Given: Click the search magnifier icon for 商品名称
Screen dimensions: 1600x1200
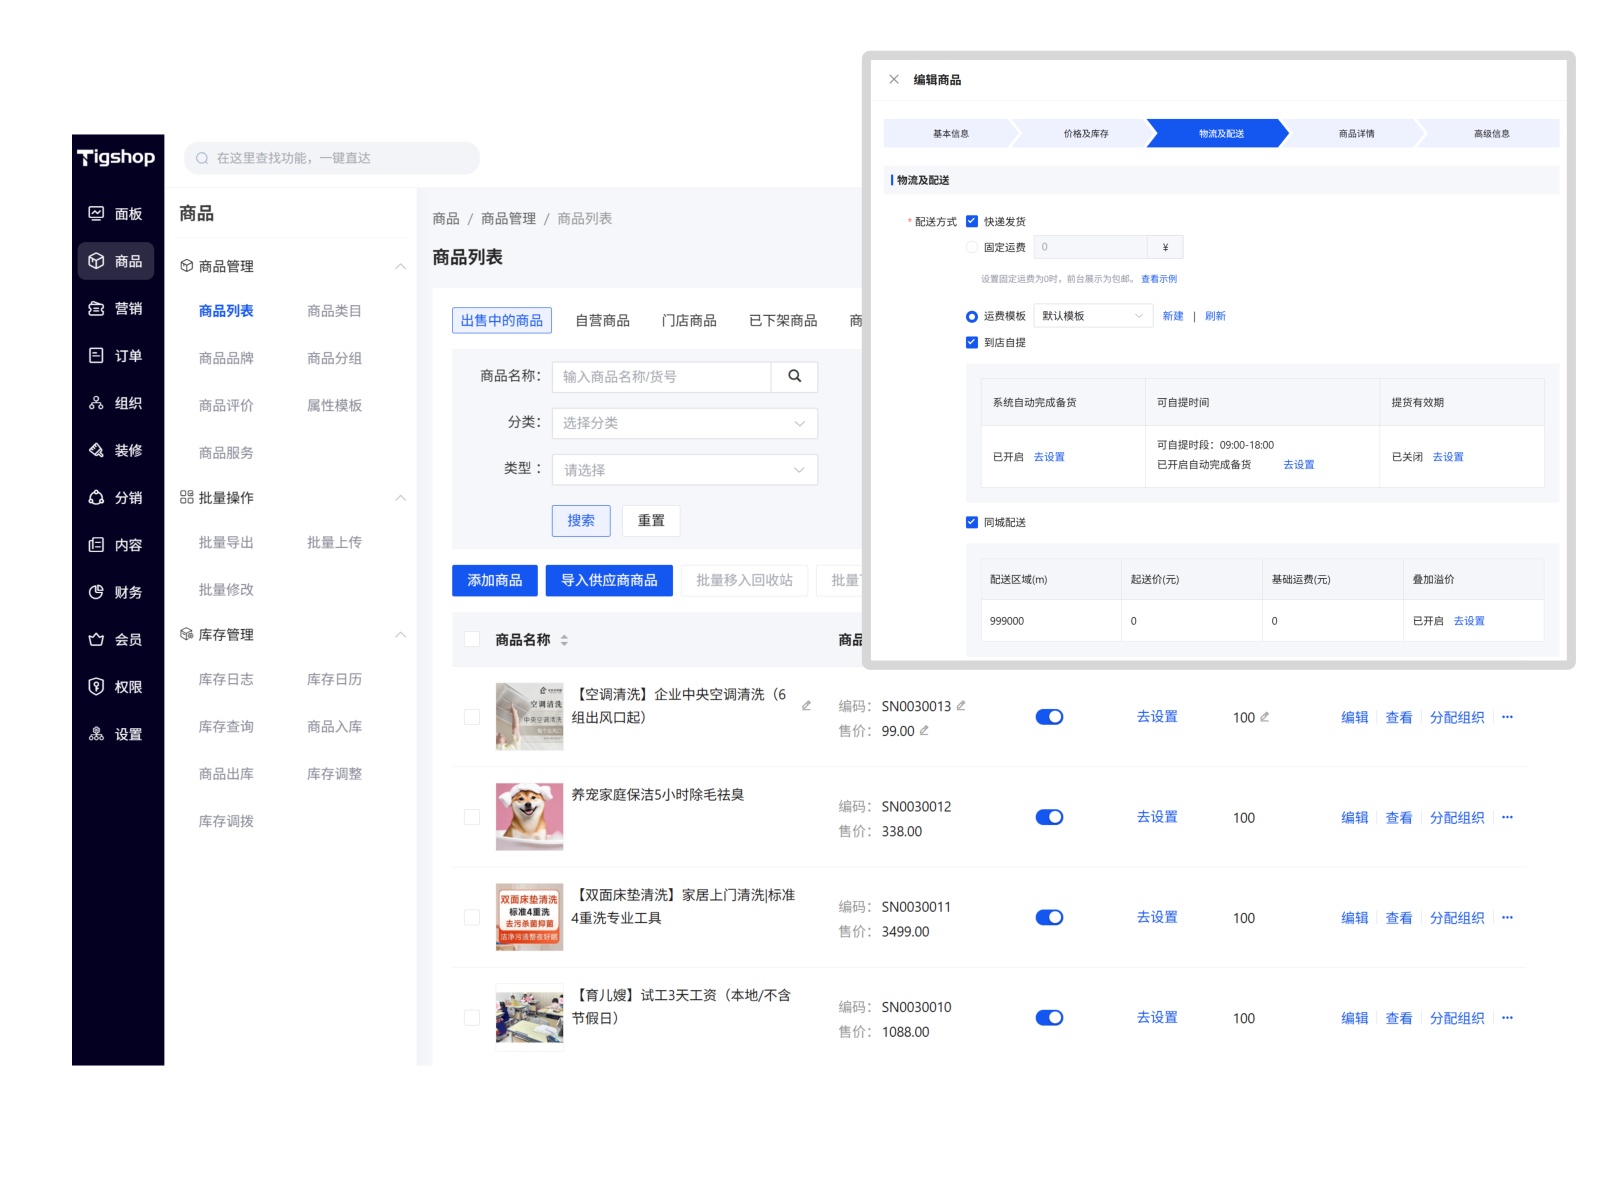Looking at the screenshot, I should [794, 377].
